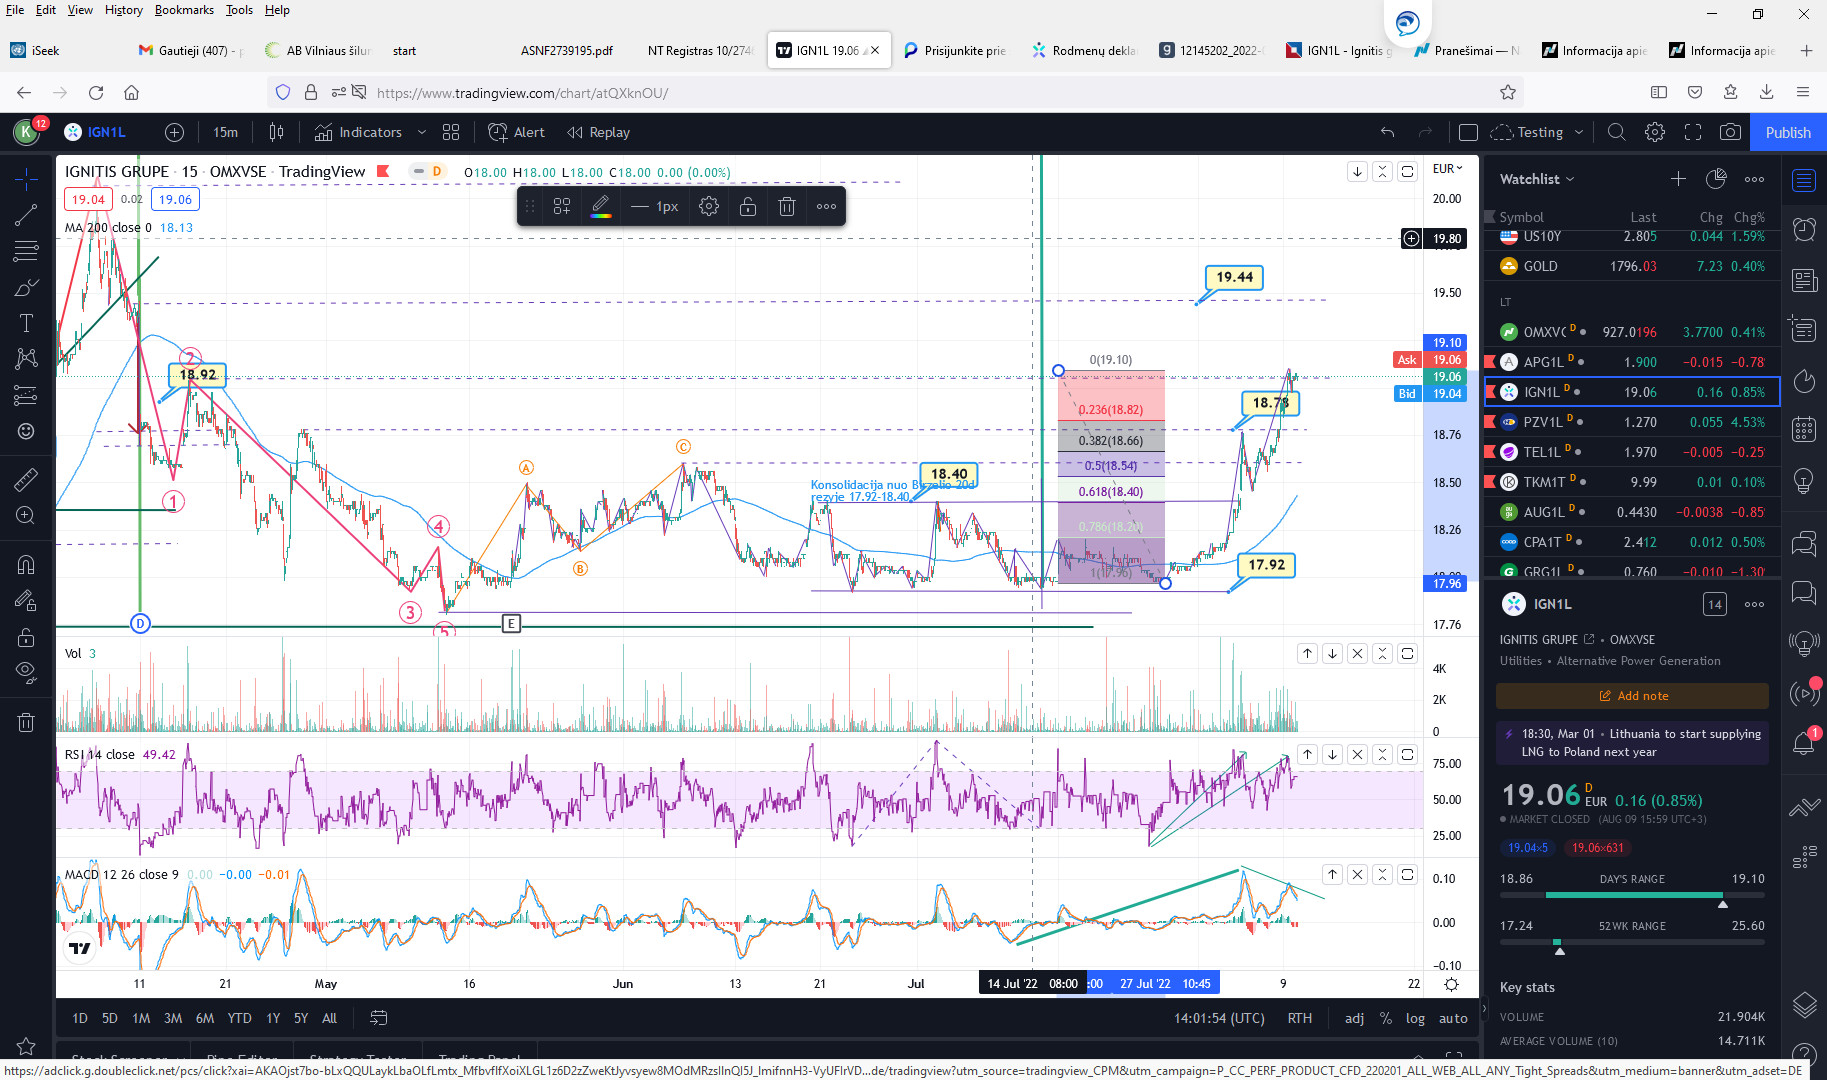Start bar Replay mode
The width and height of the screenshot is (1827, 1080).
coord(598,132)
